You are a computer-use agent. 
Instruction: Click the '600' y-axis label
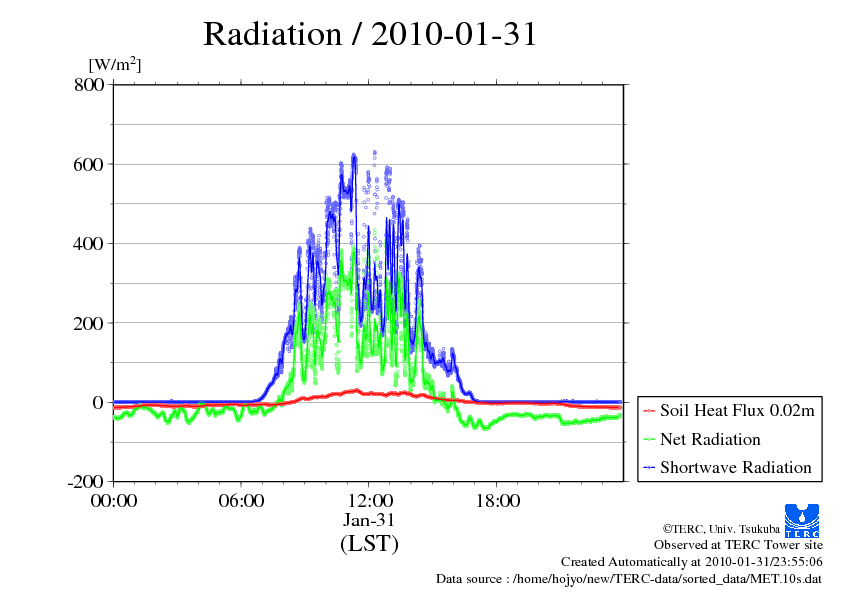(x=89, y=164)
